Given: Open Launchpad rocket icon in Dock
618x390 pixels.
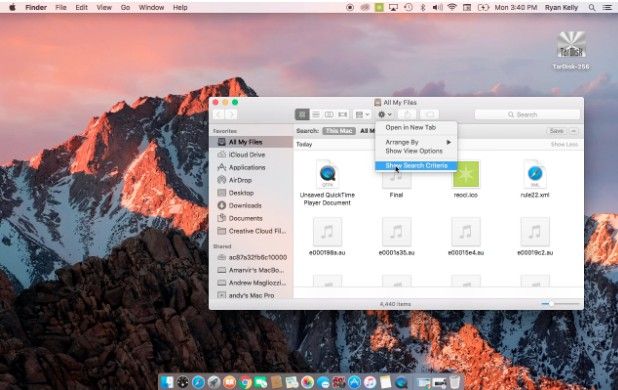Looking at the screenshot, I should pos(214,382).
